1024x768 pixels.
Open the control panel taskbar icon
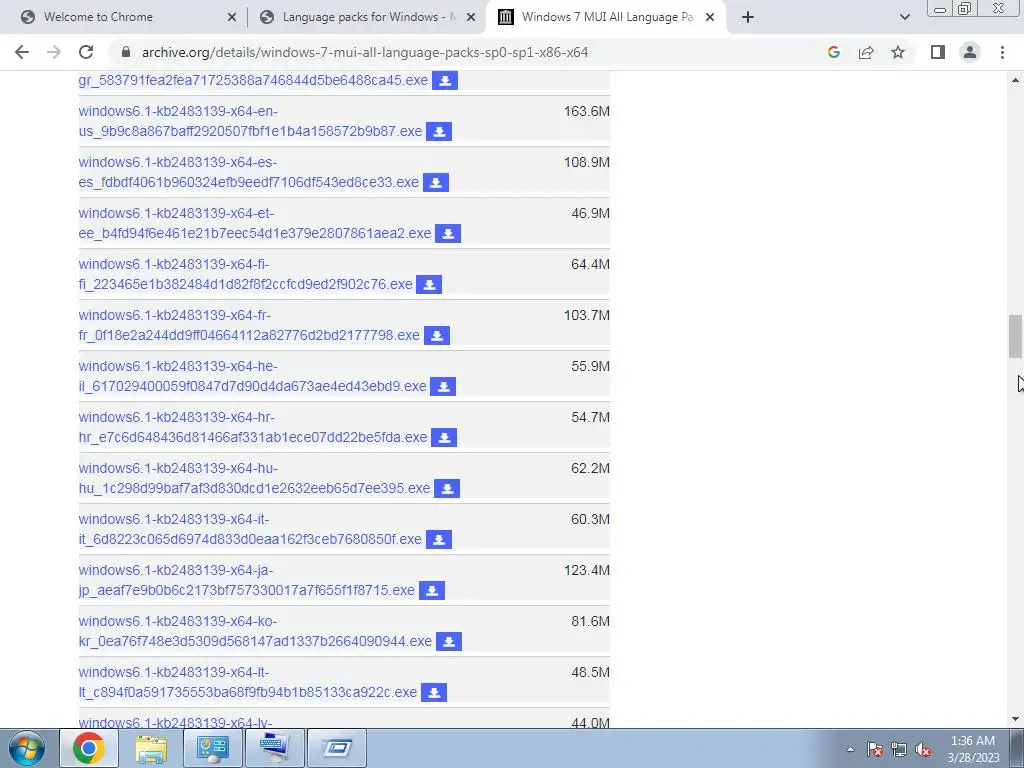point(213,748)
